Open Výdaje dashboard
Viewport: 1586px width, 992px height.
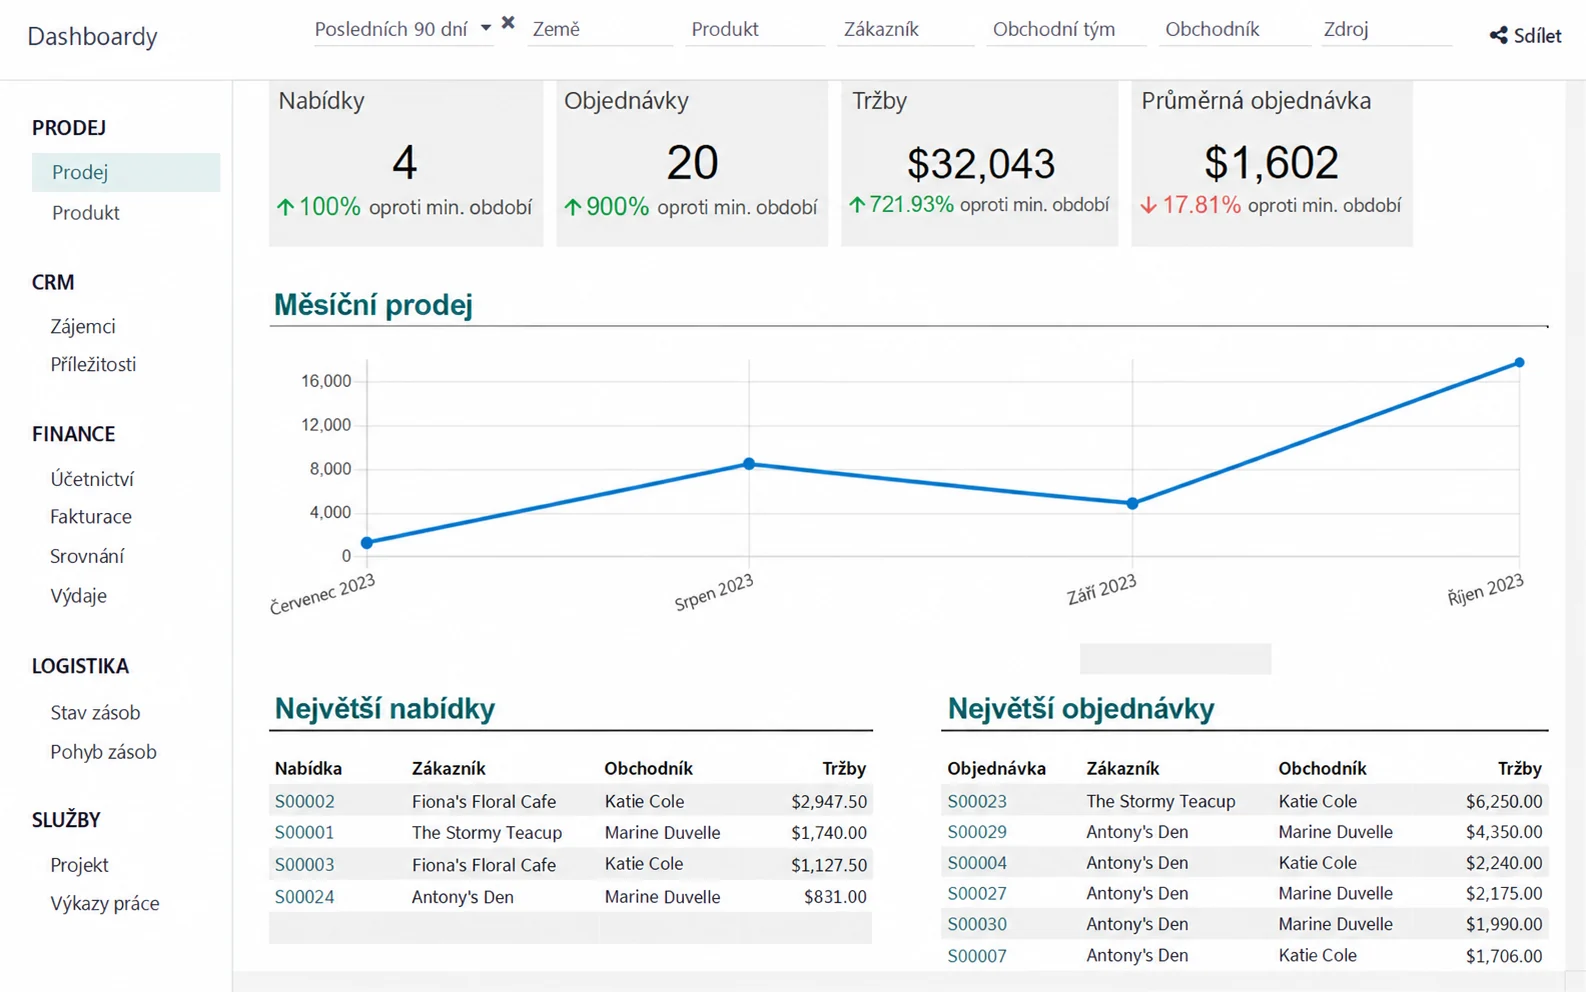tap(78, 596)
